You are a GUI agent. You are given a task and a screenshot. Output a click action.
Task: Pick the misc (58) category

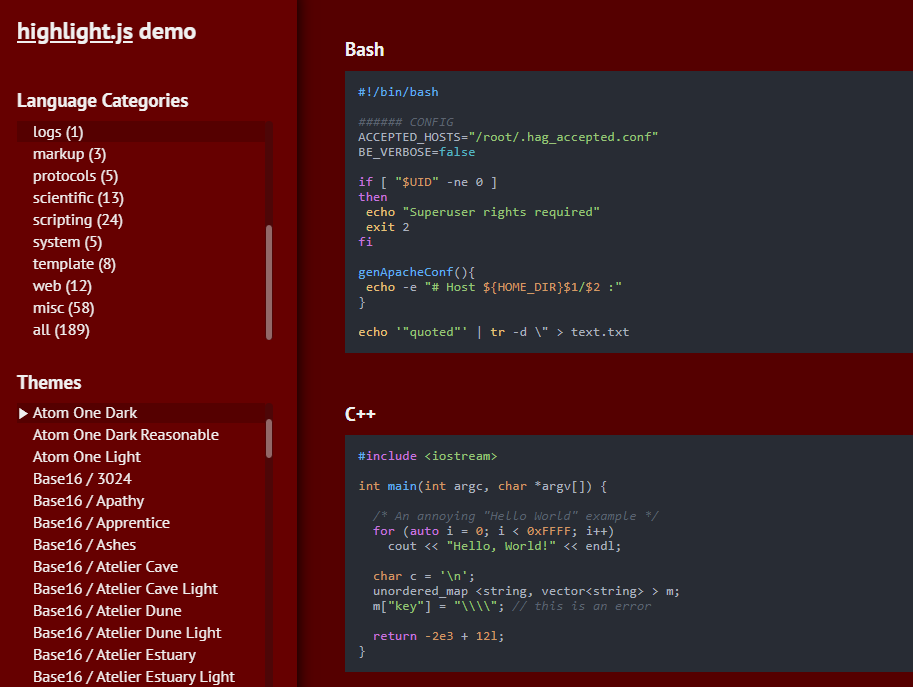tap(63, 308)
